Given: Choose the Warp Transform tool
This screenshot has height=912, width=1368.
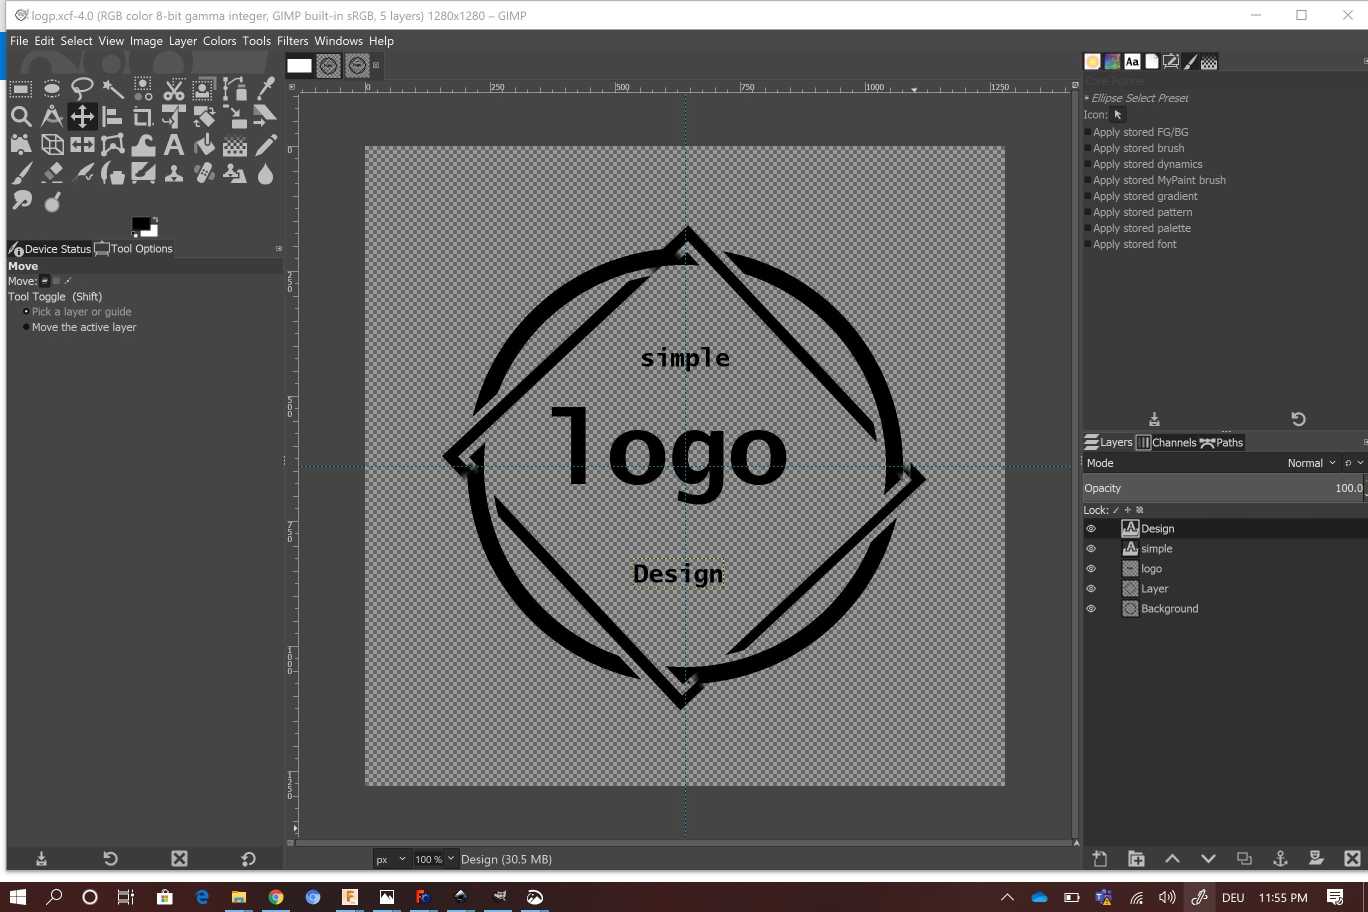Looking at the screenshot, I should pos(143,145).
